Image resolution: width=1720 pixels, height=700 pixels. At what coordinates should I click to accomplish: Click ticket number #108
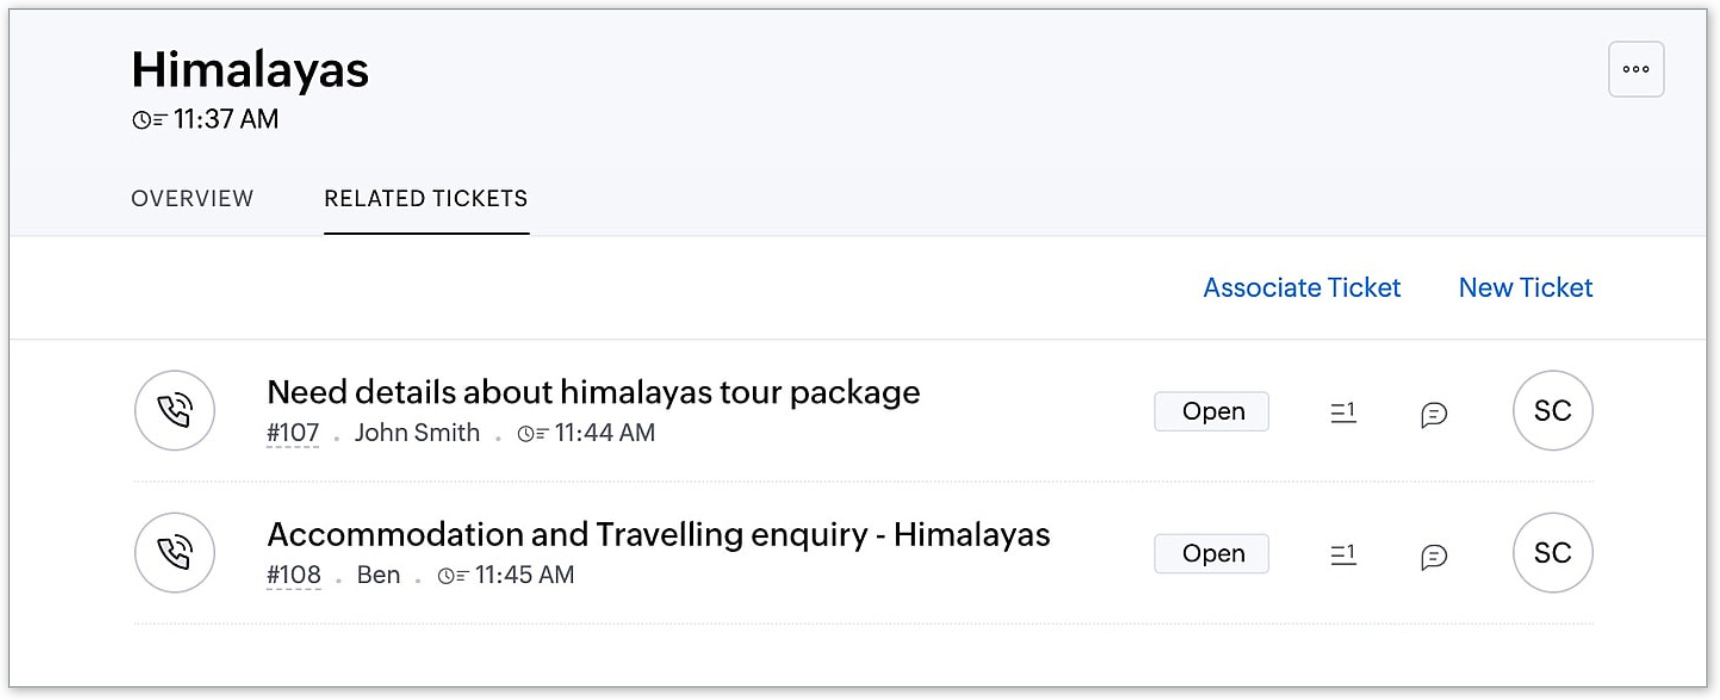[294, 575]
